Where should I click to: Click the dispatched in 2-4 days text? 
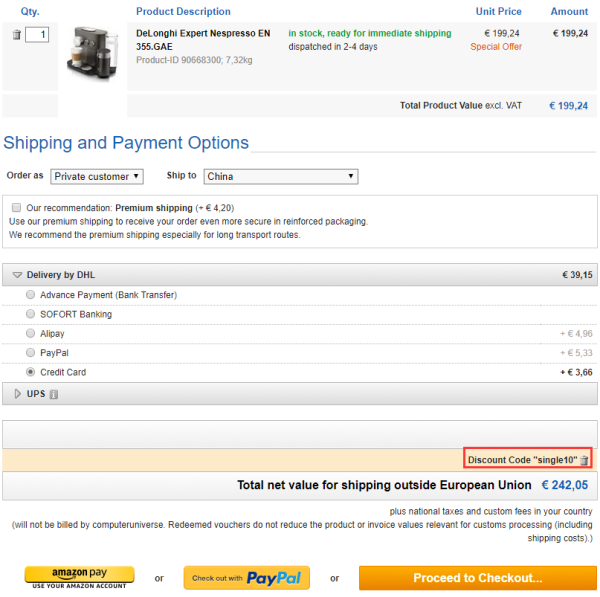333,47
